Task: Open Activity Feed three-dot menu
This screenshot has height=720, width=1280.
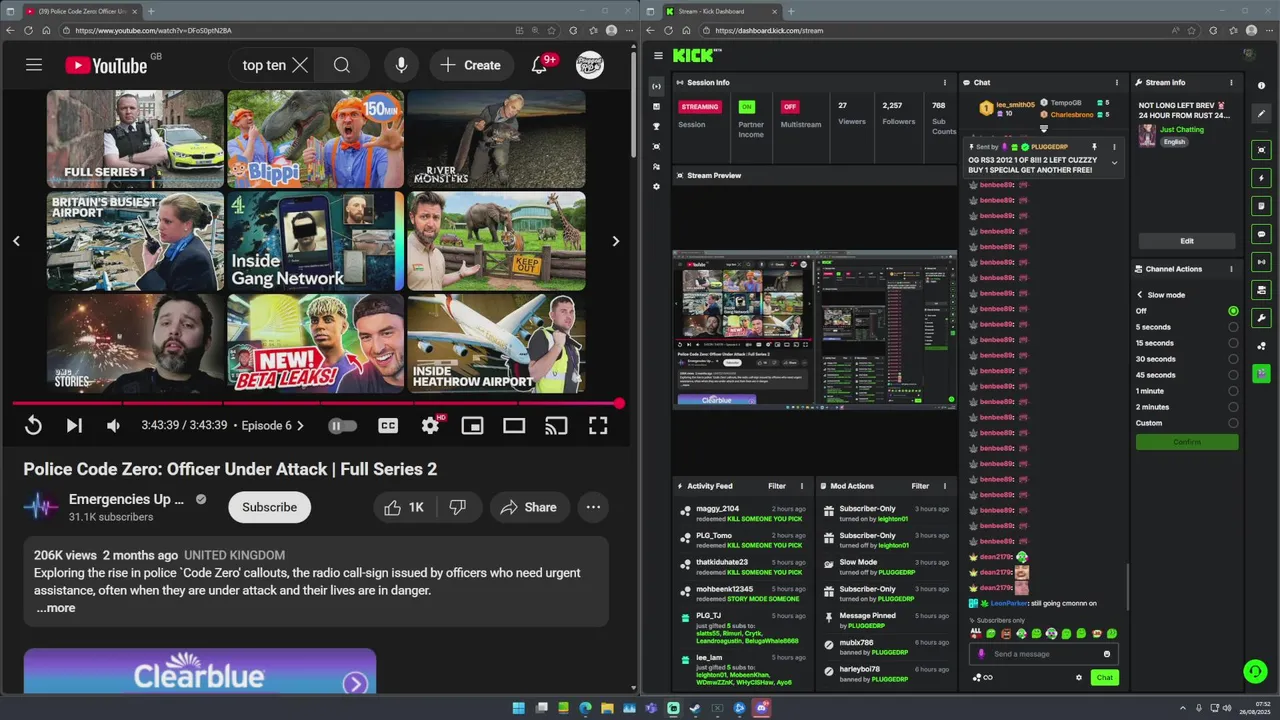Action: coord(801,486)
